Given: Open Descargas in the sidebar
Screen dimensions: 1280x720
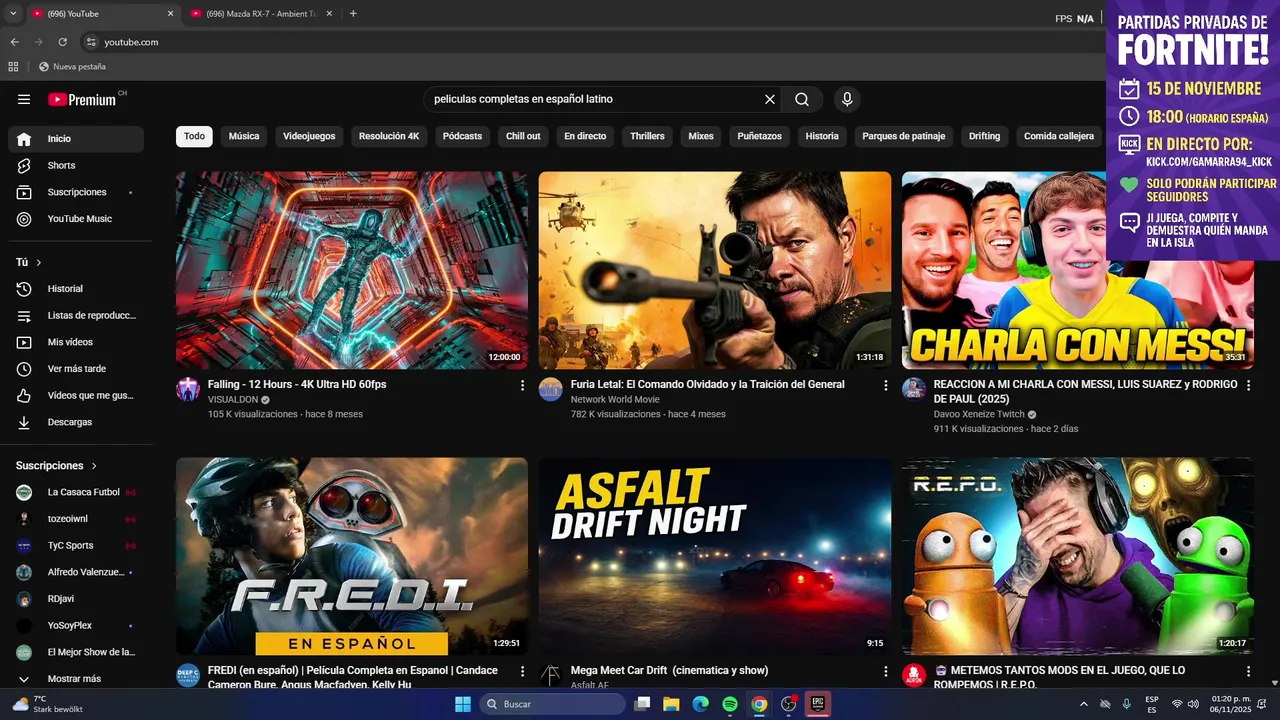Looking at the screenshot, I should (x=76, y=422).
